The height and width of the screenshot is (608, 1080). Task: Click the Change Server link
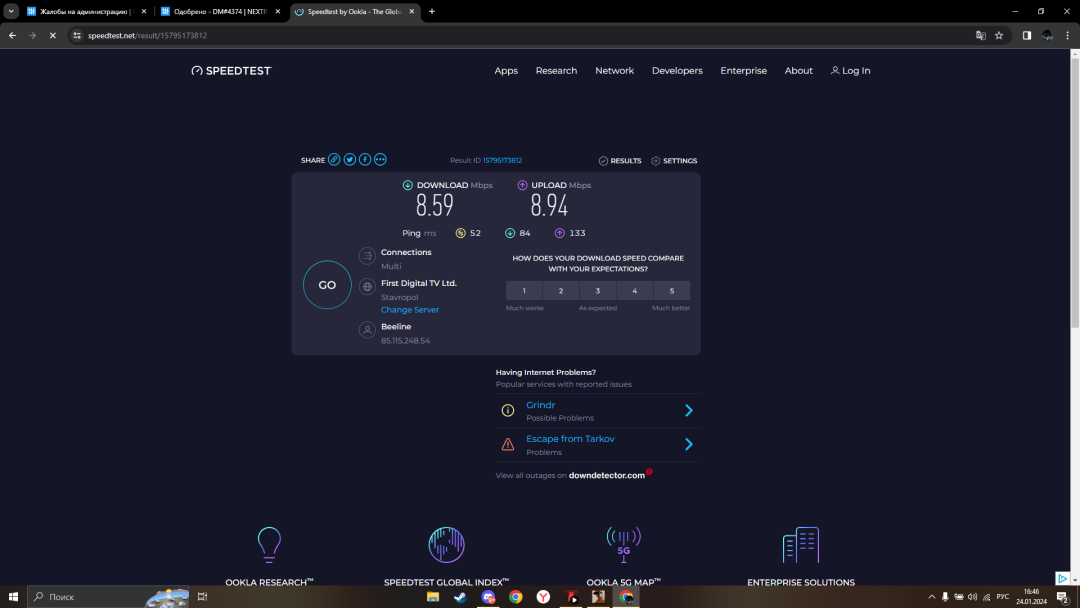click(x=410, y=310)
